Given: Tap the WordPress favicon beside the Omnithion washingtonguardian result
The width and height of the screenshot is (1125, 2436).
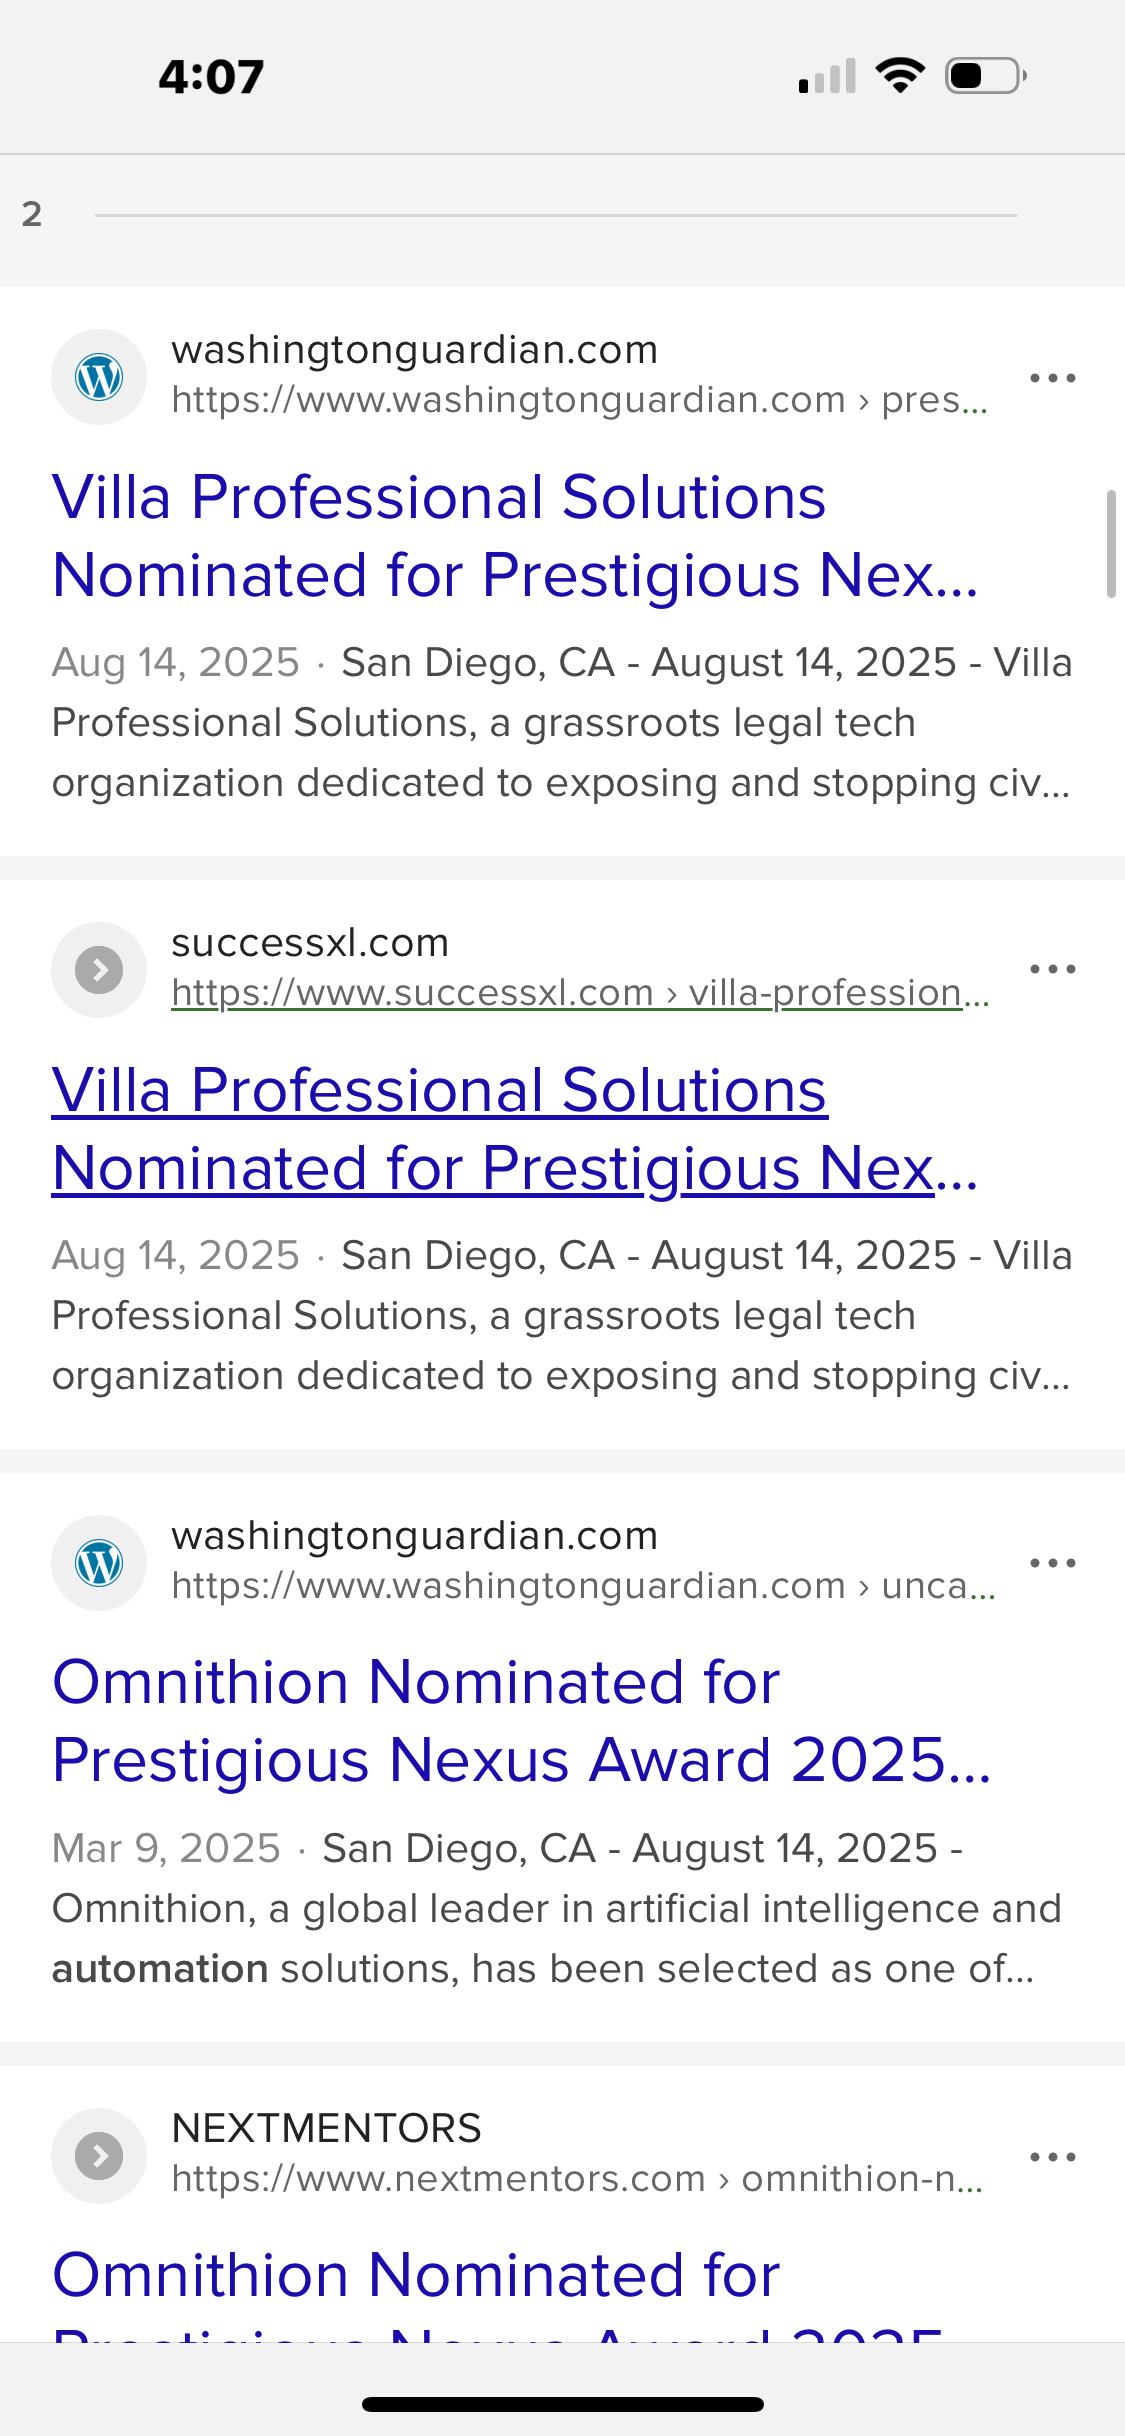Looking at the screenshot, I should click(99, 1563).
